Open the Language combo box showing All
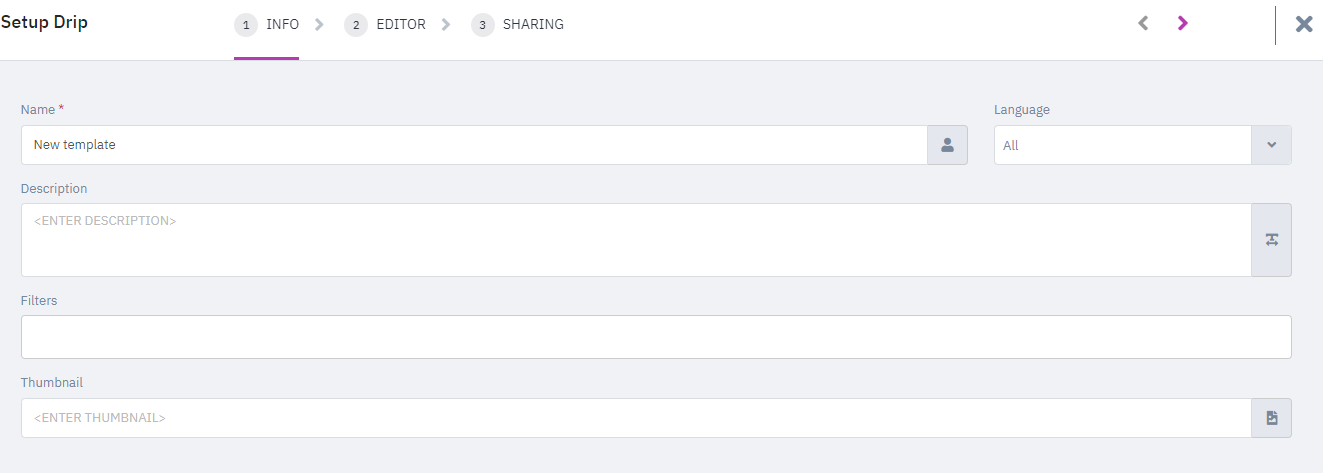Image resolution: width=1323 pixels, height=473 pixels. point(1142,145)
